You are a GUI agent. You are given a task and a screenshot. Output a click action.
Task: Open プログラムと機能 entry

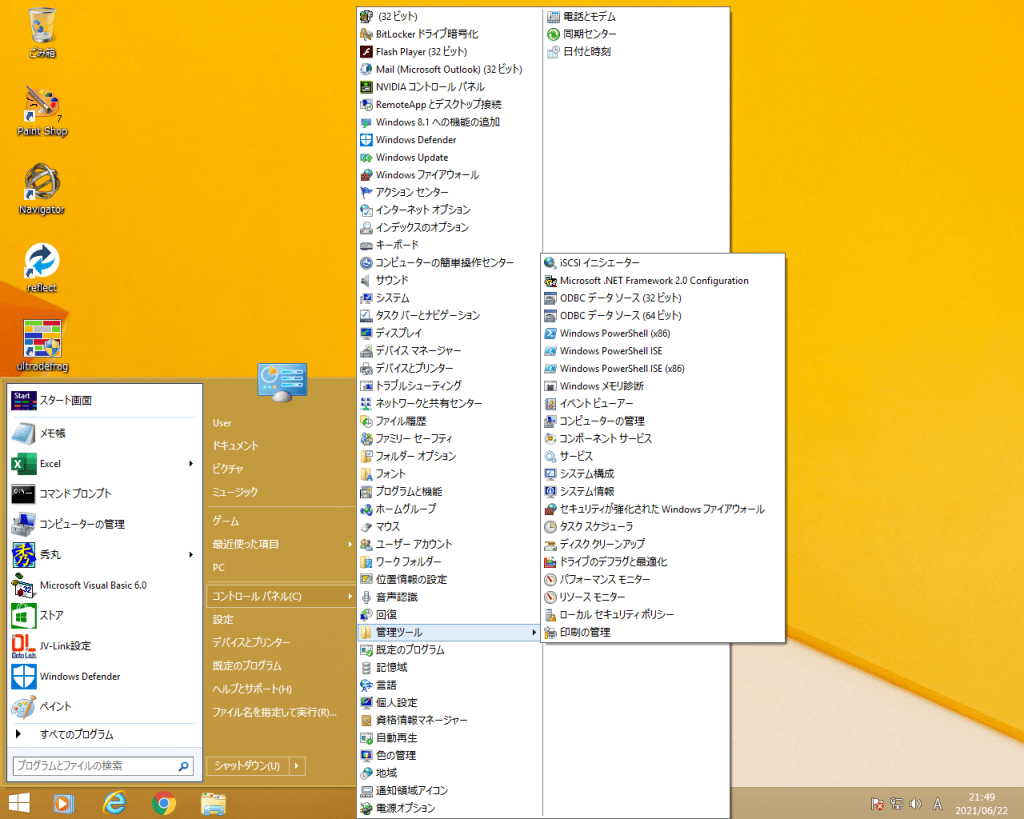(449, 491)
